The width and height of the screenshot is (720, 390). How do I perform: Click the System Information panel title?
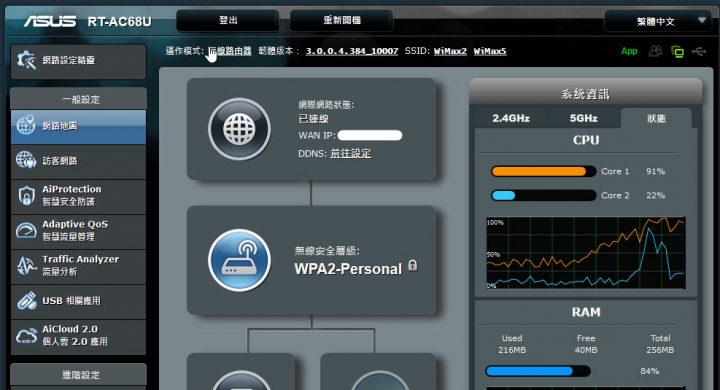pyautogui.click(x=585, y=94)
